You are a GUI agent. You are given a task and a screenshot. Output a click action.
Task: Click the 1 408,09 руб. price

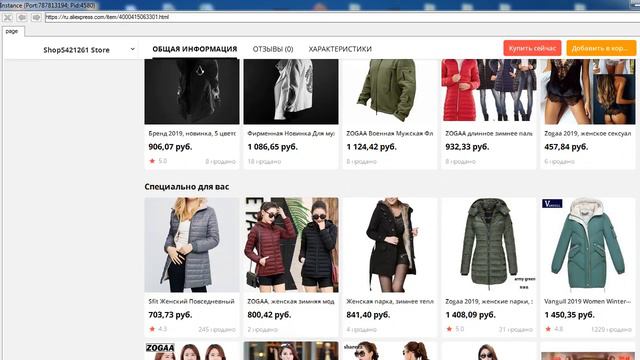(471, 315)
